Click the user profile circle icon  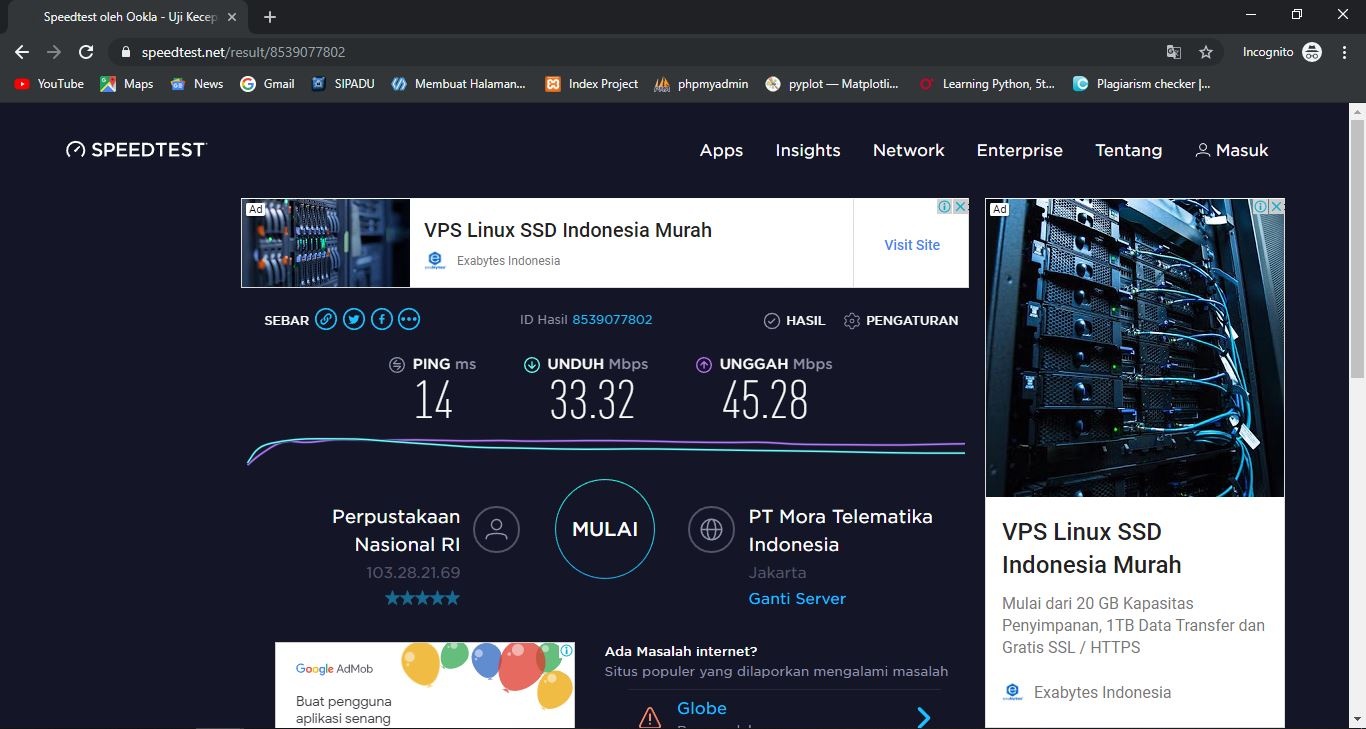[496, 530]
